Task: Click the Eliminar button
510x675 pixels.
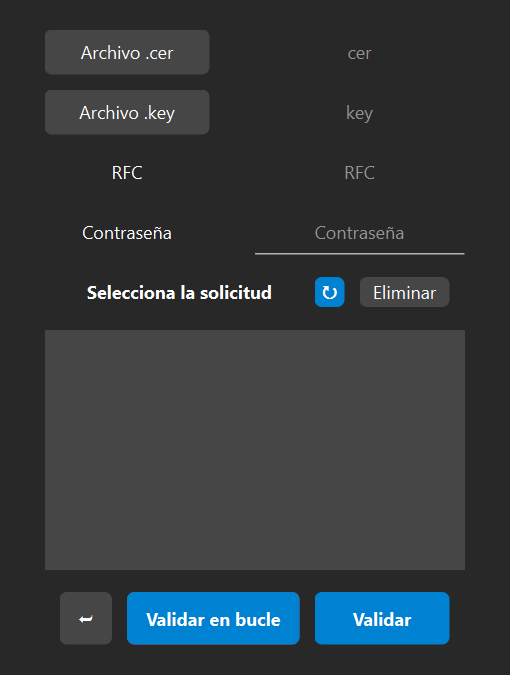Action: click(x=404, y=292)
